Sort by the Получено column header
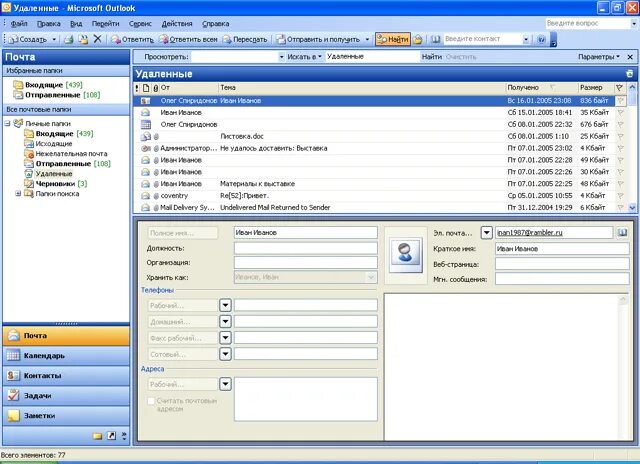640x464 pixels. pos(541,88)
